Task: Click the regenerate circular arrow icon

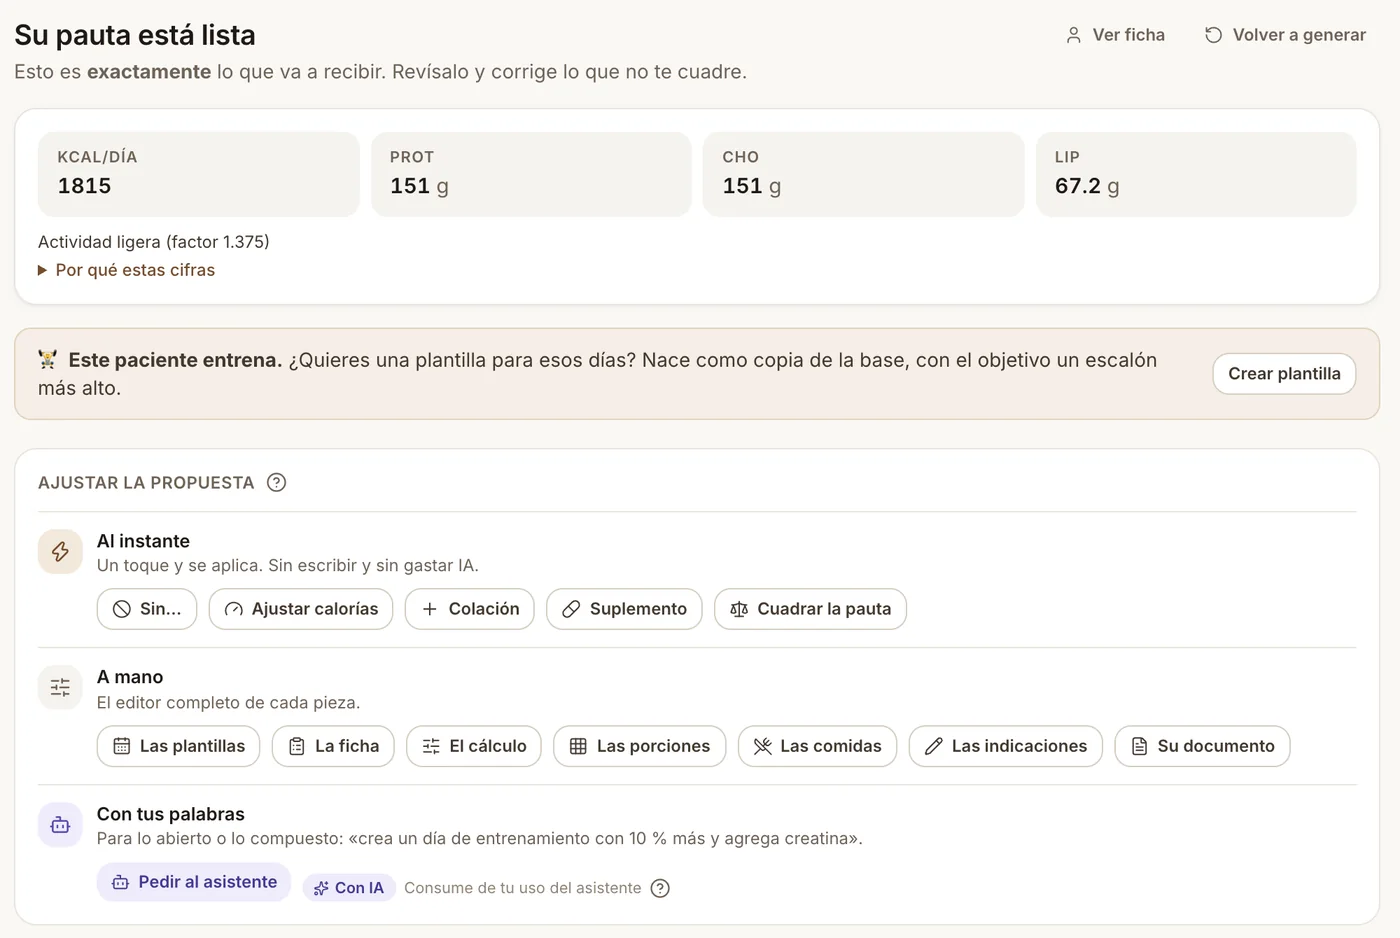Action: (x=1213, y=35)
